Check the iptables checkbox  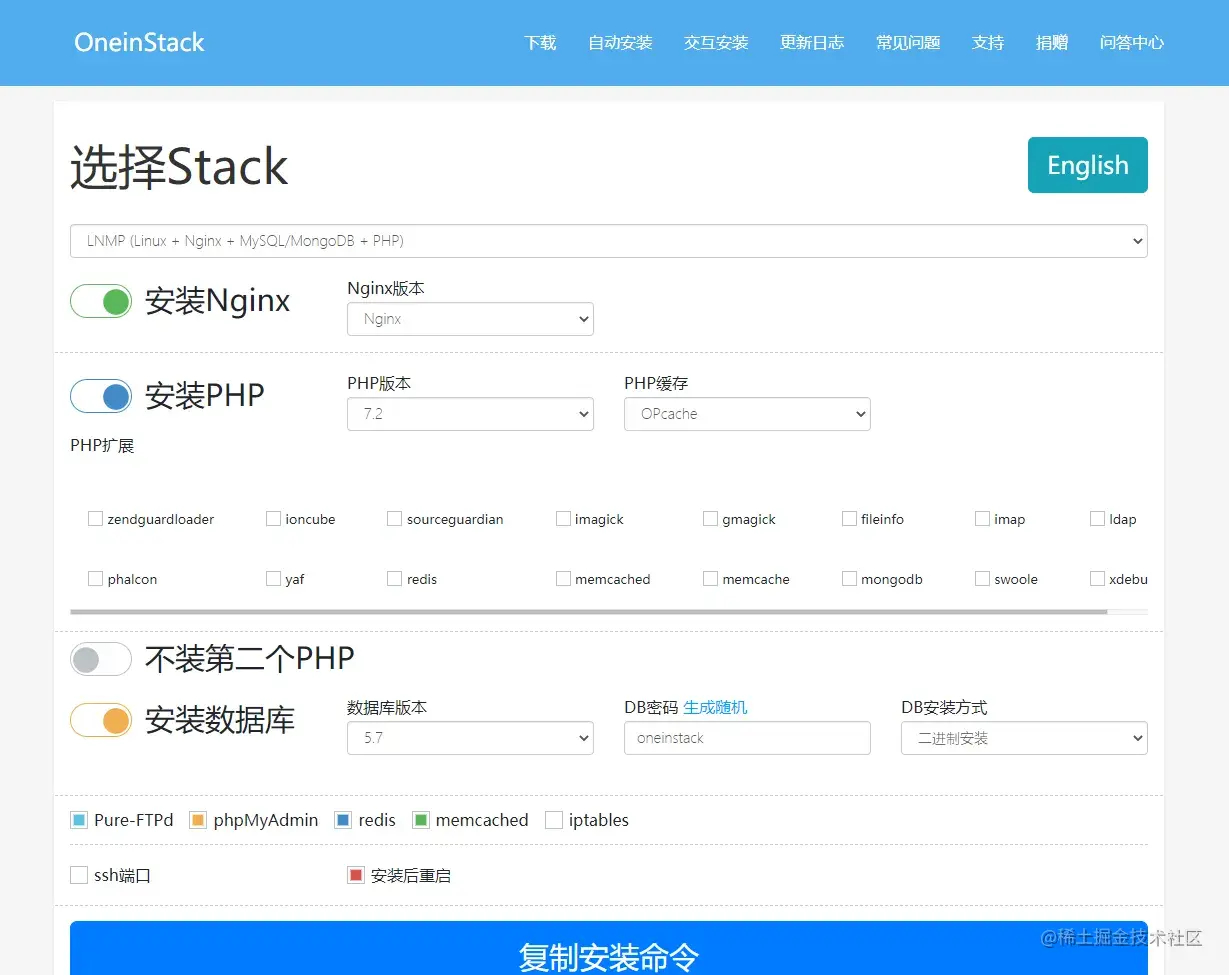click(554, 820)
